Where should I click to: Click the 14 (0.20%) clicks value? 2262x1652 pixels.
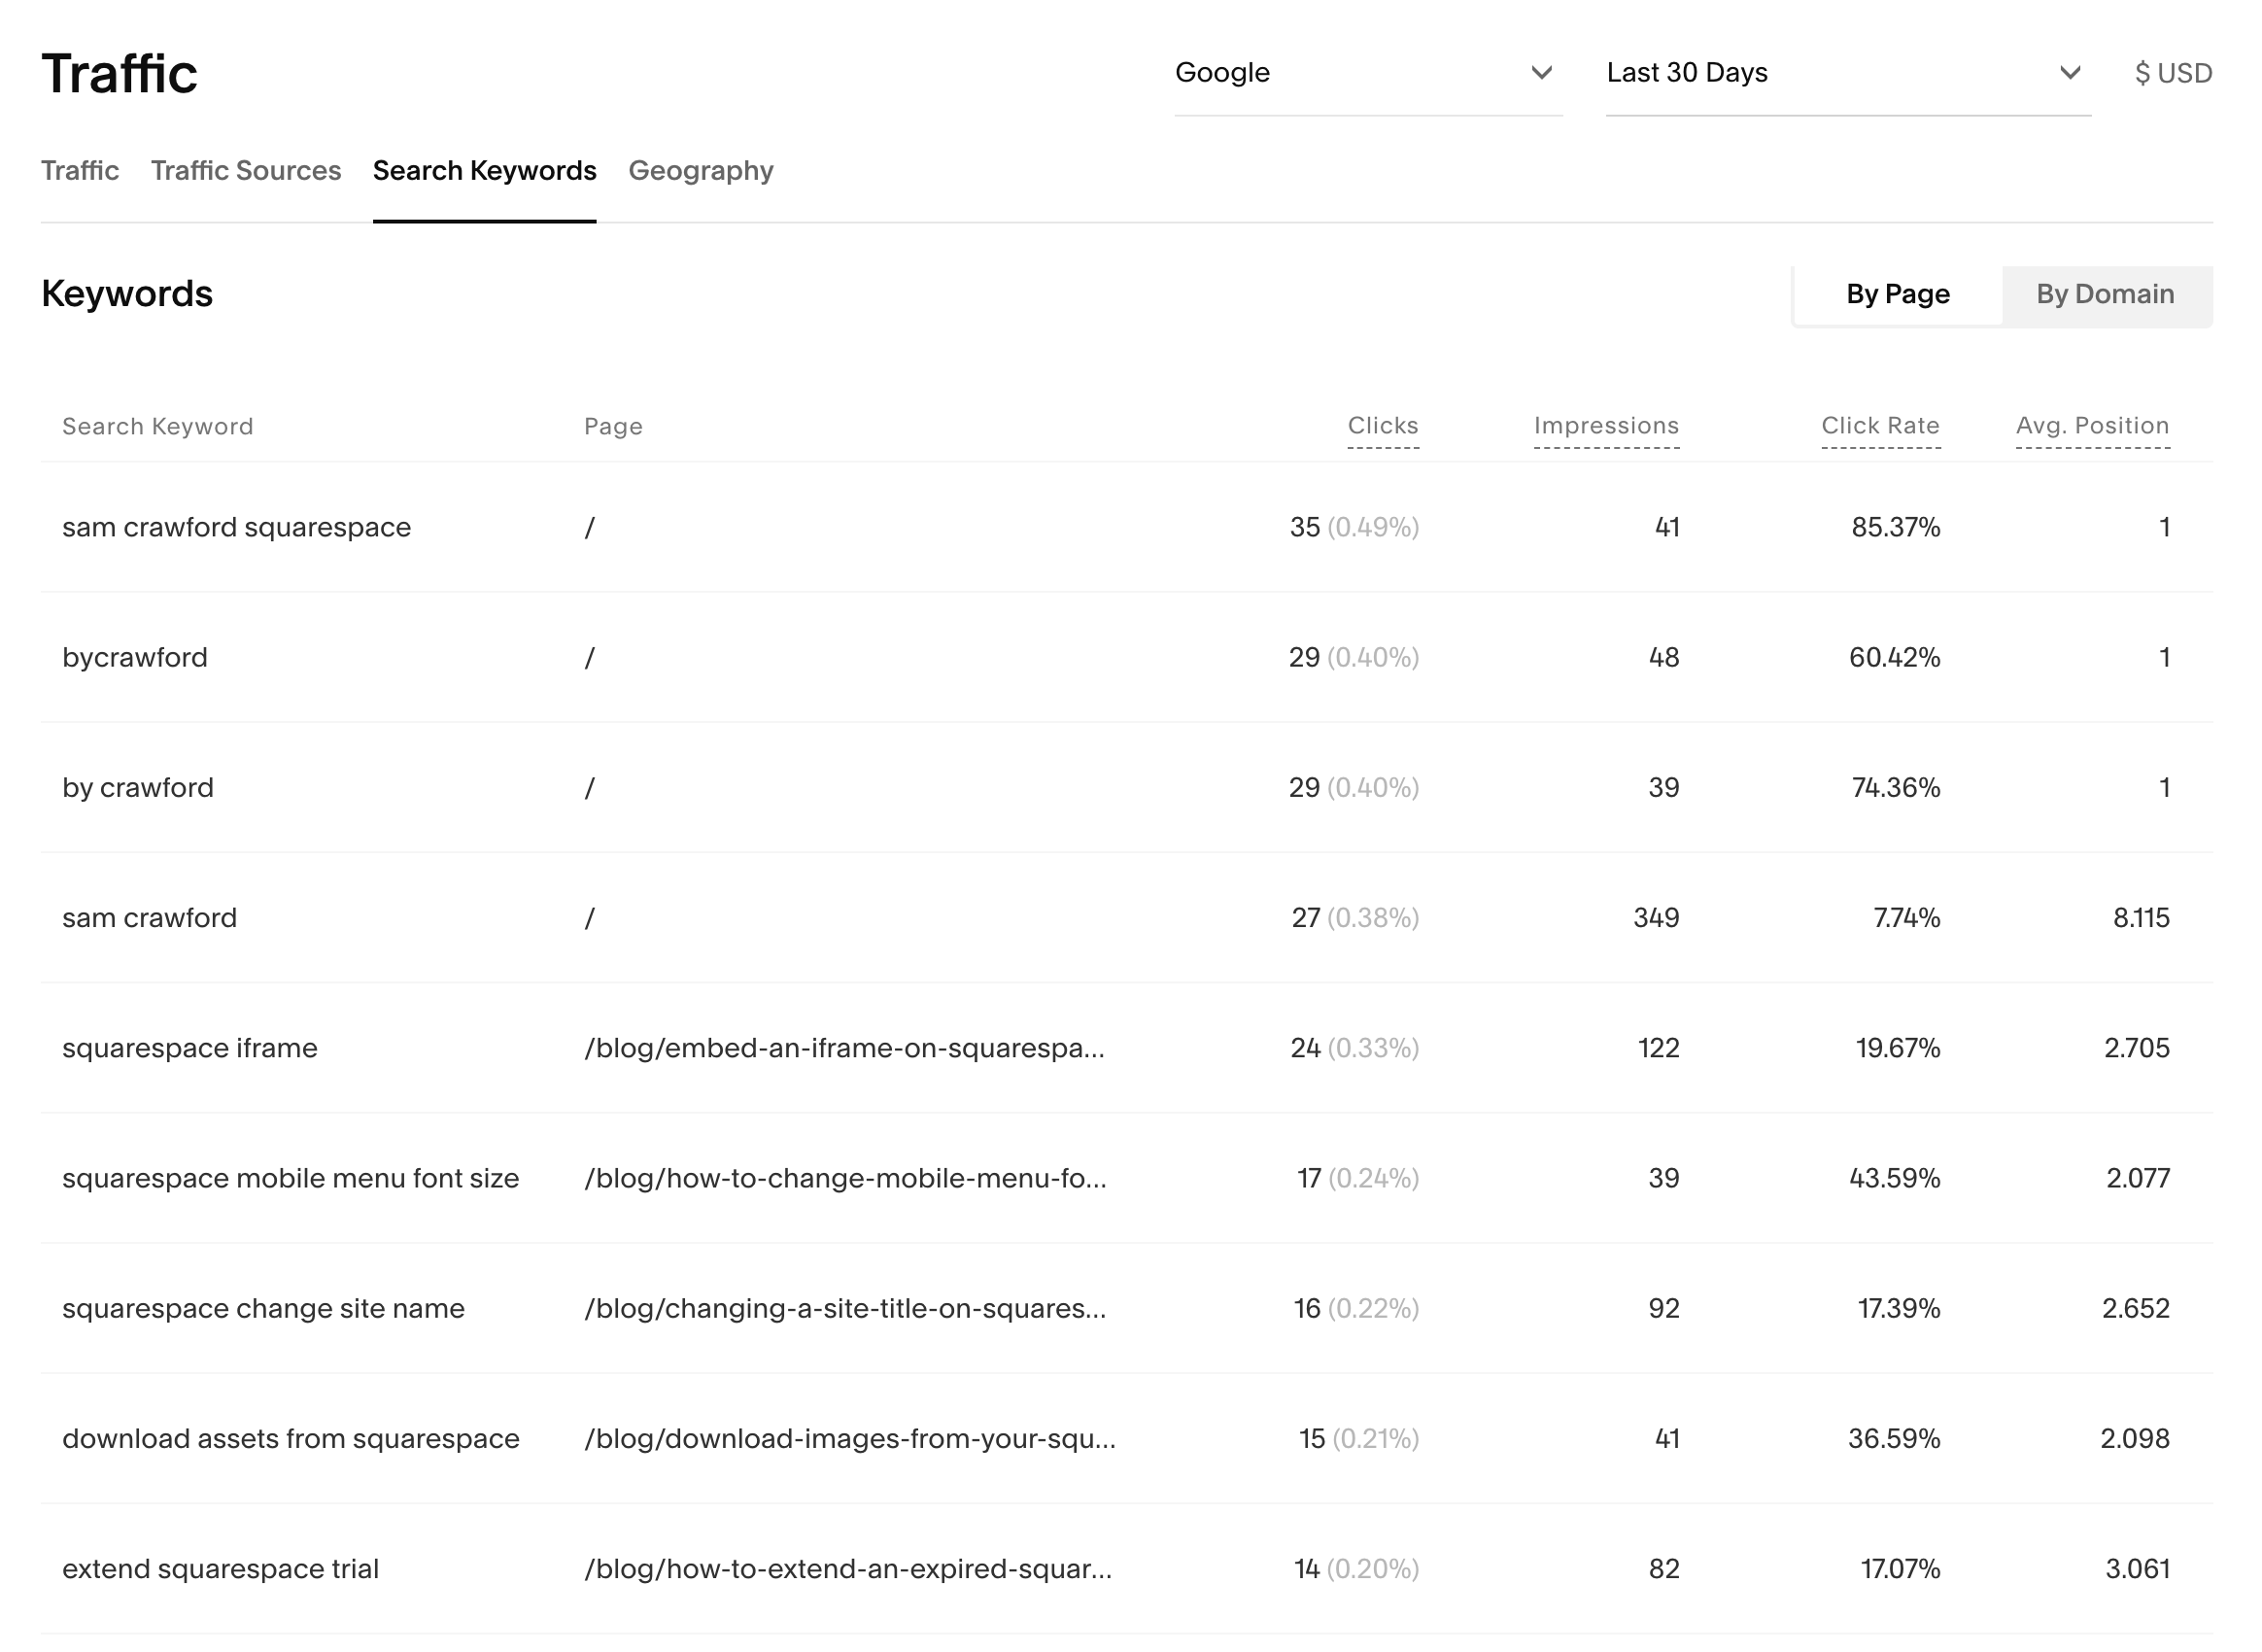tap(1356, 1569)
